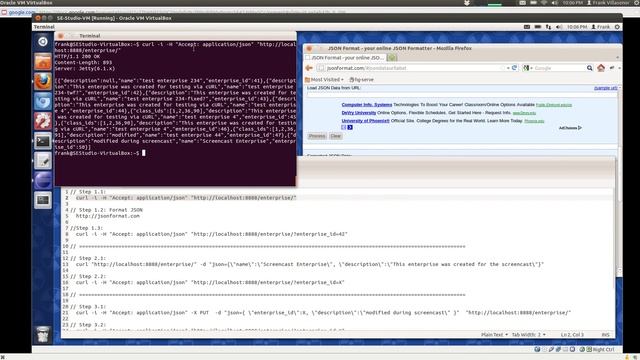Click the Firefox search magnifier icon
640x360 pixels.
pyautogui.click(x=589, y=68)
